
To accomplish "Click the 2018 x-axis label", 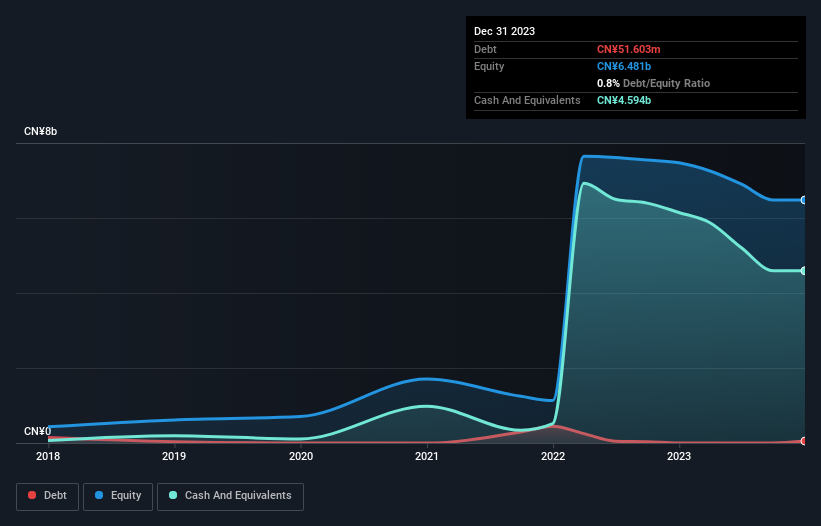I will point(48,456).
